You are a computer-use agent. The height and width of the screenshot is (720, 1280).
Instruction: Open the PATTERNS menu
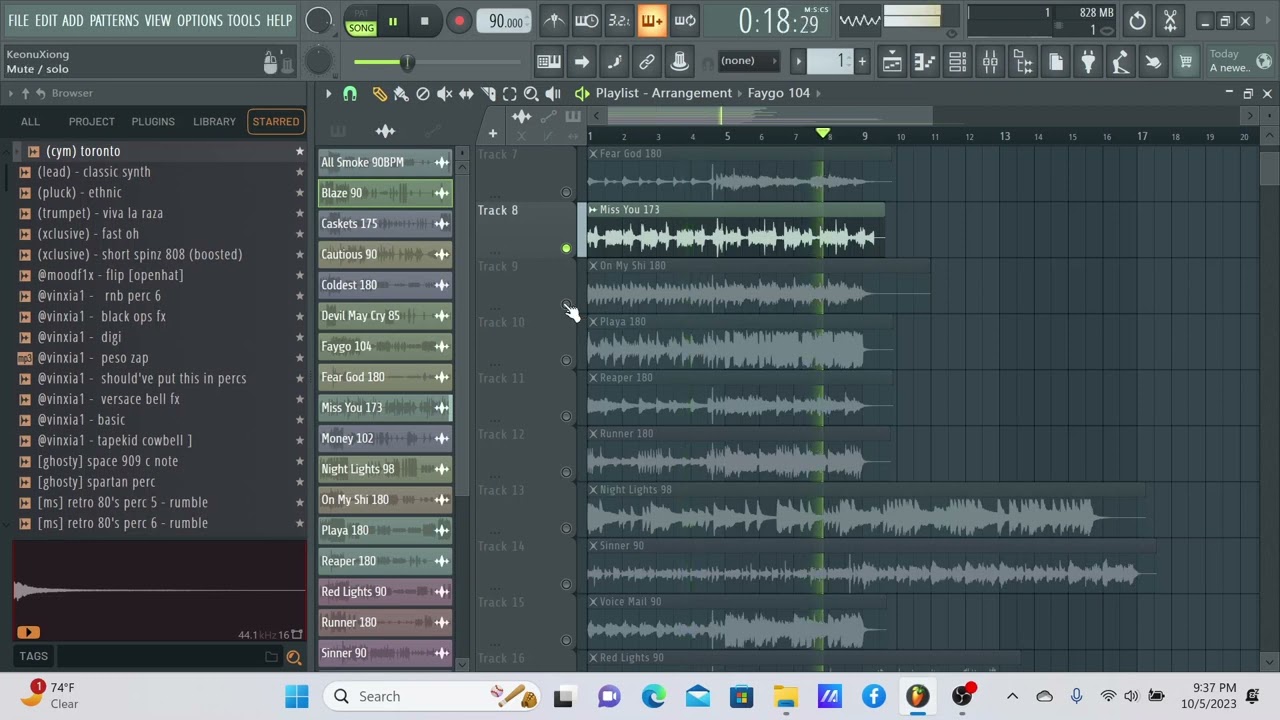tap(113, 20)
